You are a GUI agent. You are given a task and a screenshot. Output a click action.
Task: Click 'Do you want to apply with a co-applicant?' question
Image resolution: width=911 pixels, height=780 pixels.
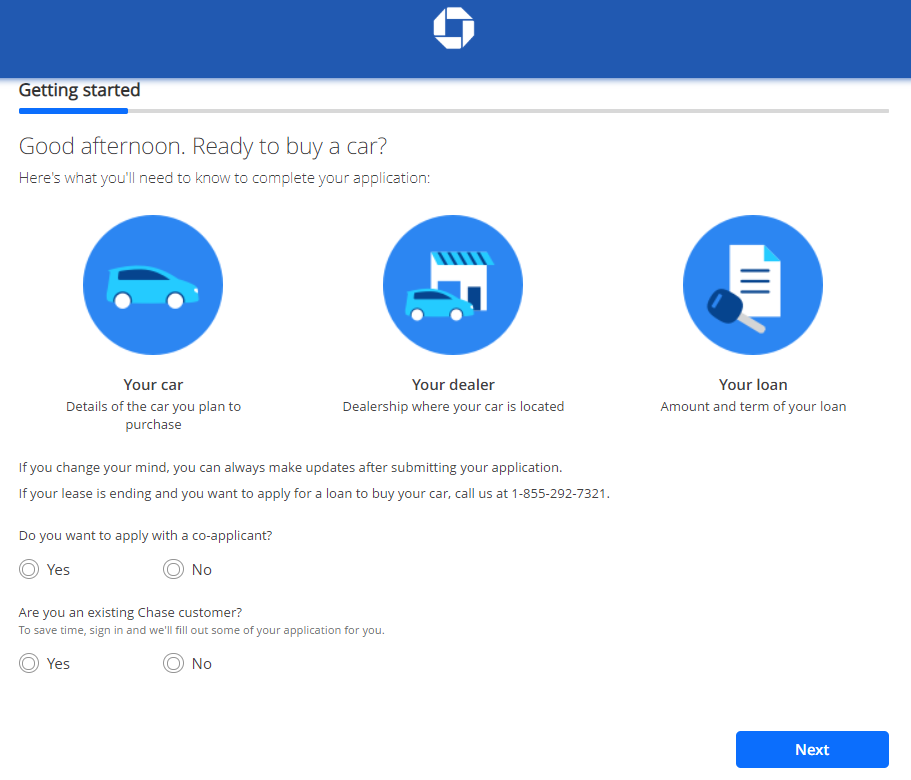[145, 535]
